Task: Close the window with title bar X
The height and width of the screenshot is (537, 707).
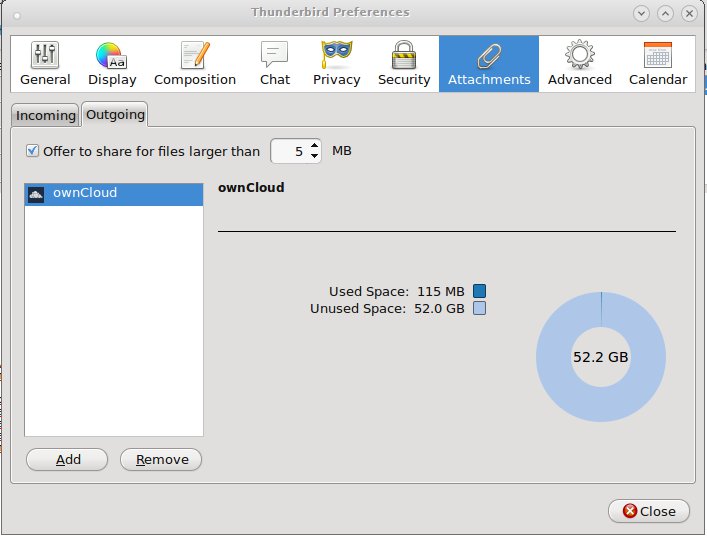Action: click(689, 14)
